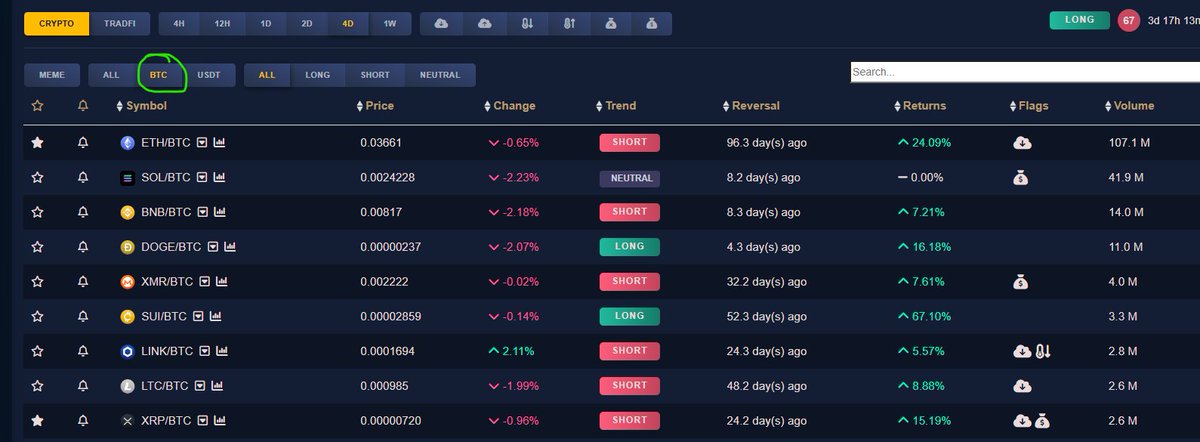Screen dimensions: 1200x442
Task: Favorite LTC/BTC with its star
Action: coord(37,385)
